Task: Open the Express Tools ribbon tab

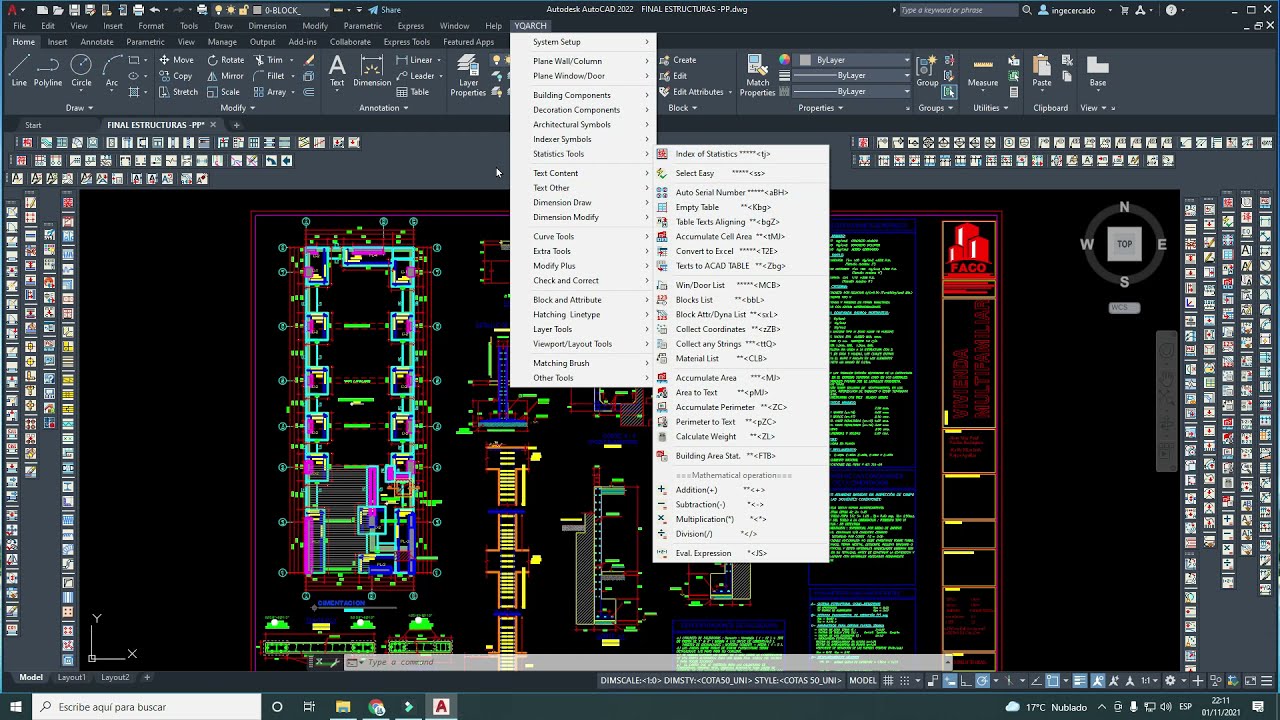Action: coord(406,42)
